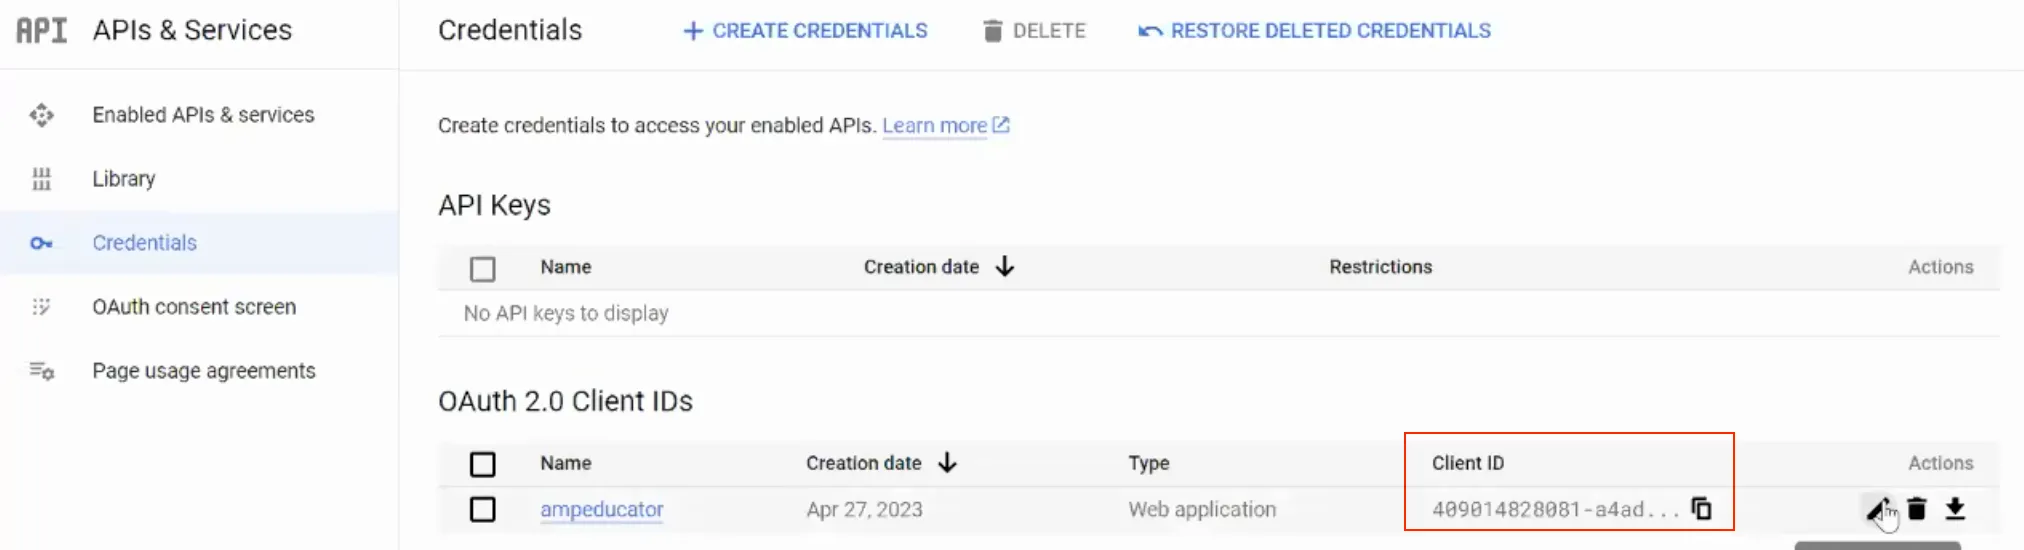Click the API logo icon
2024x550 pixels.
point(42,31)
